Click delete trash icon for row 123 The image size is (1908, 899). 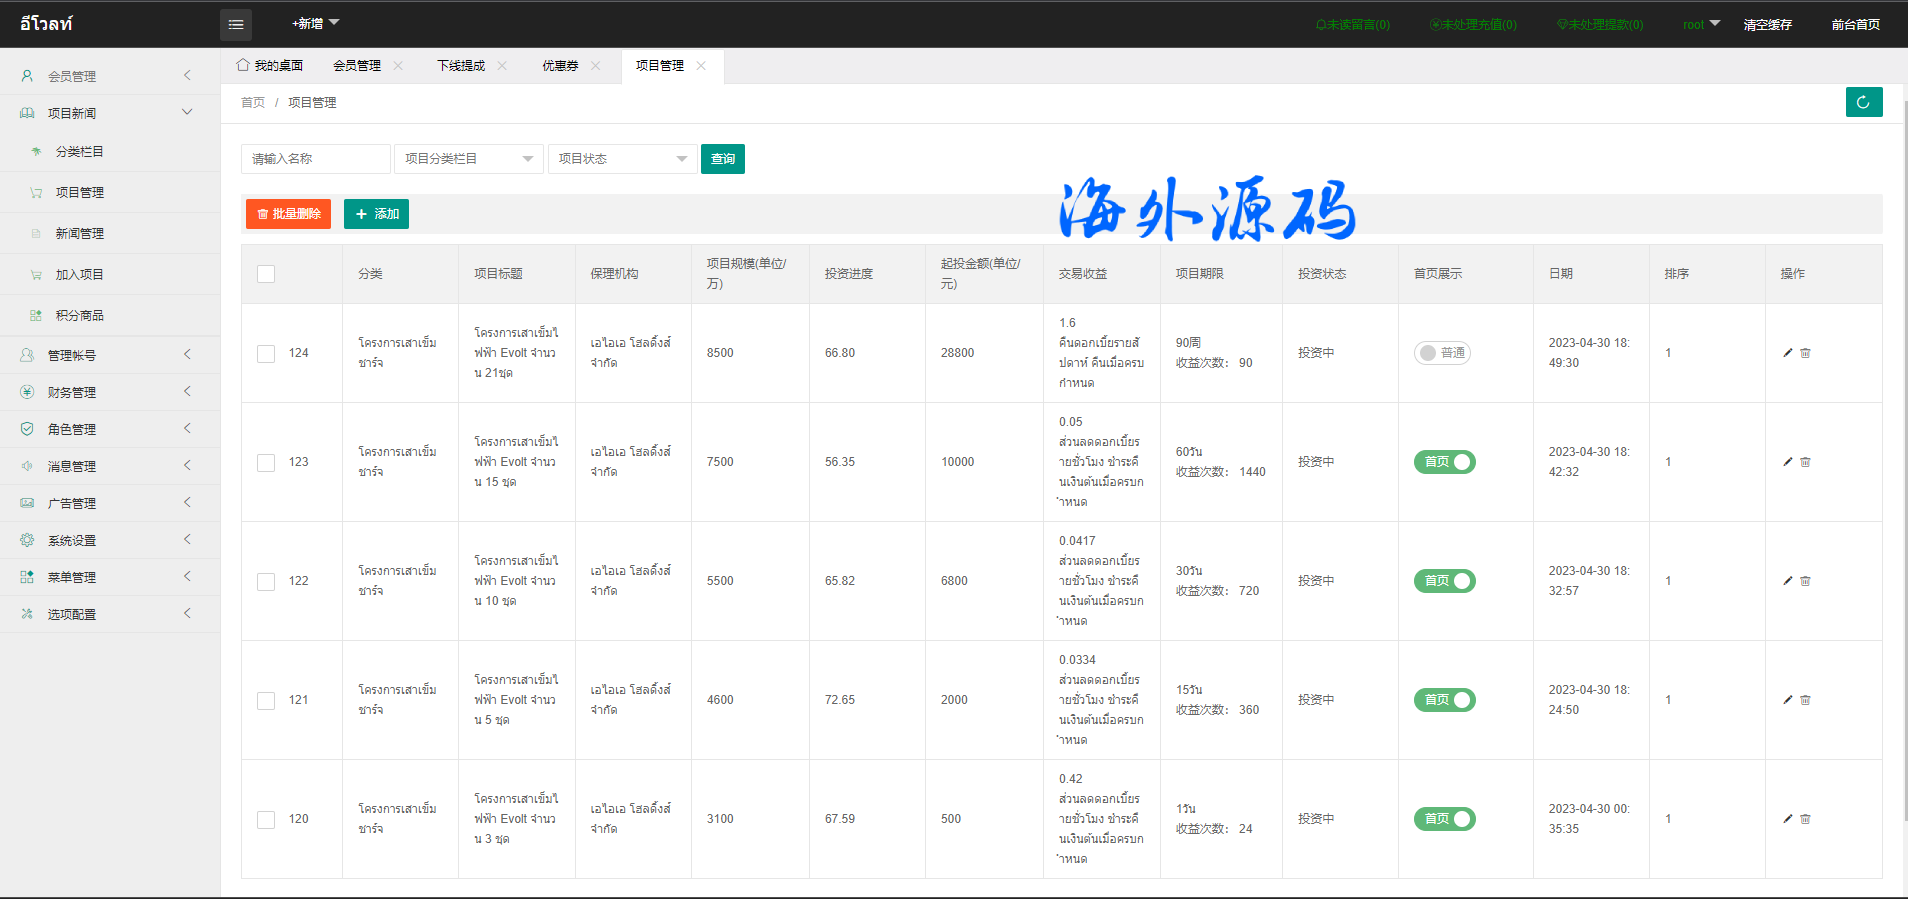coord(1805,462)
